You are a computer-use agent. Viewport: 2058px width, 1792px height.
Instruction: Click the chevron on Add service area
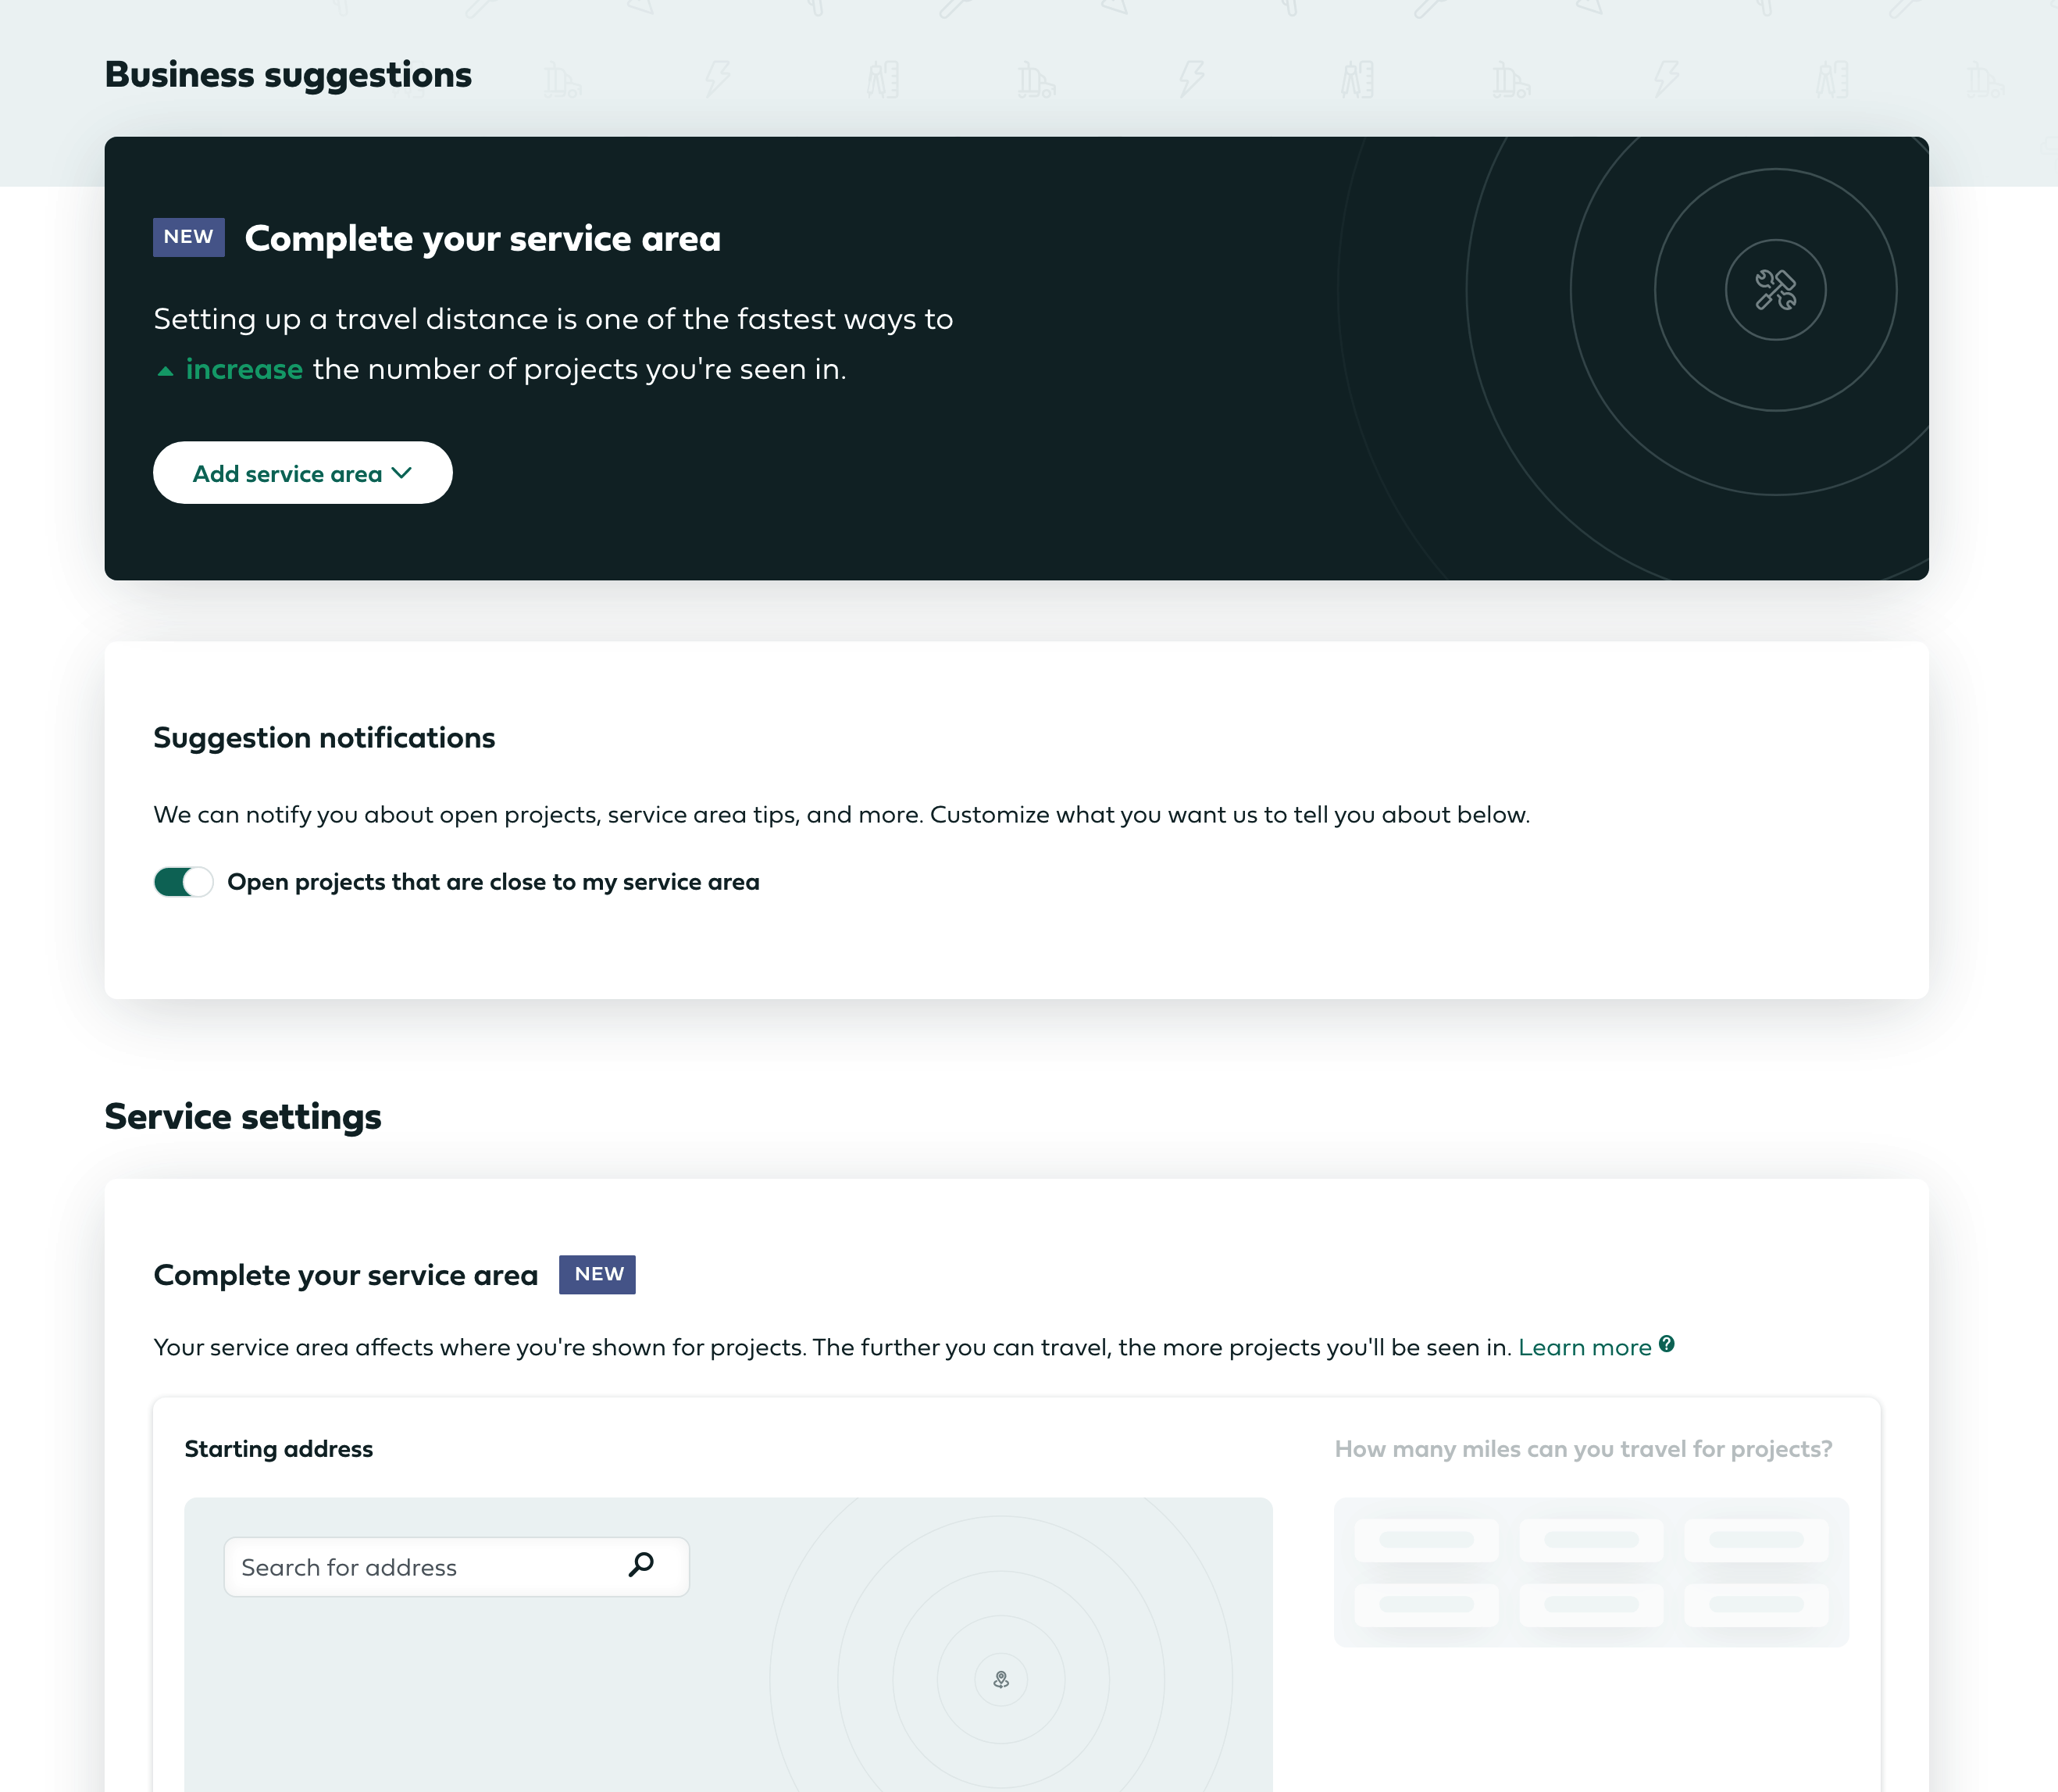402,473
